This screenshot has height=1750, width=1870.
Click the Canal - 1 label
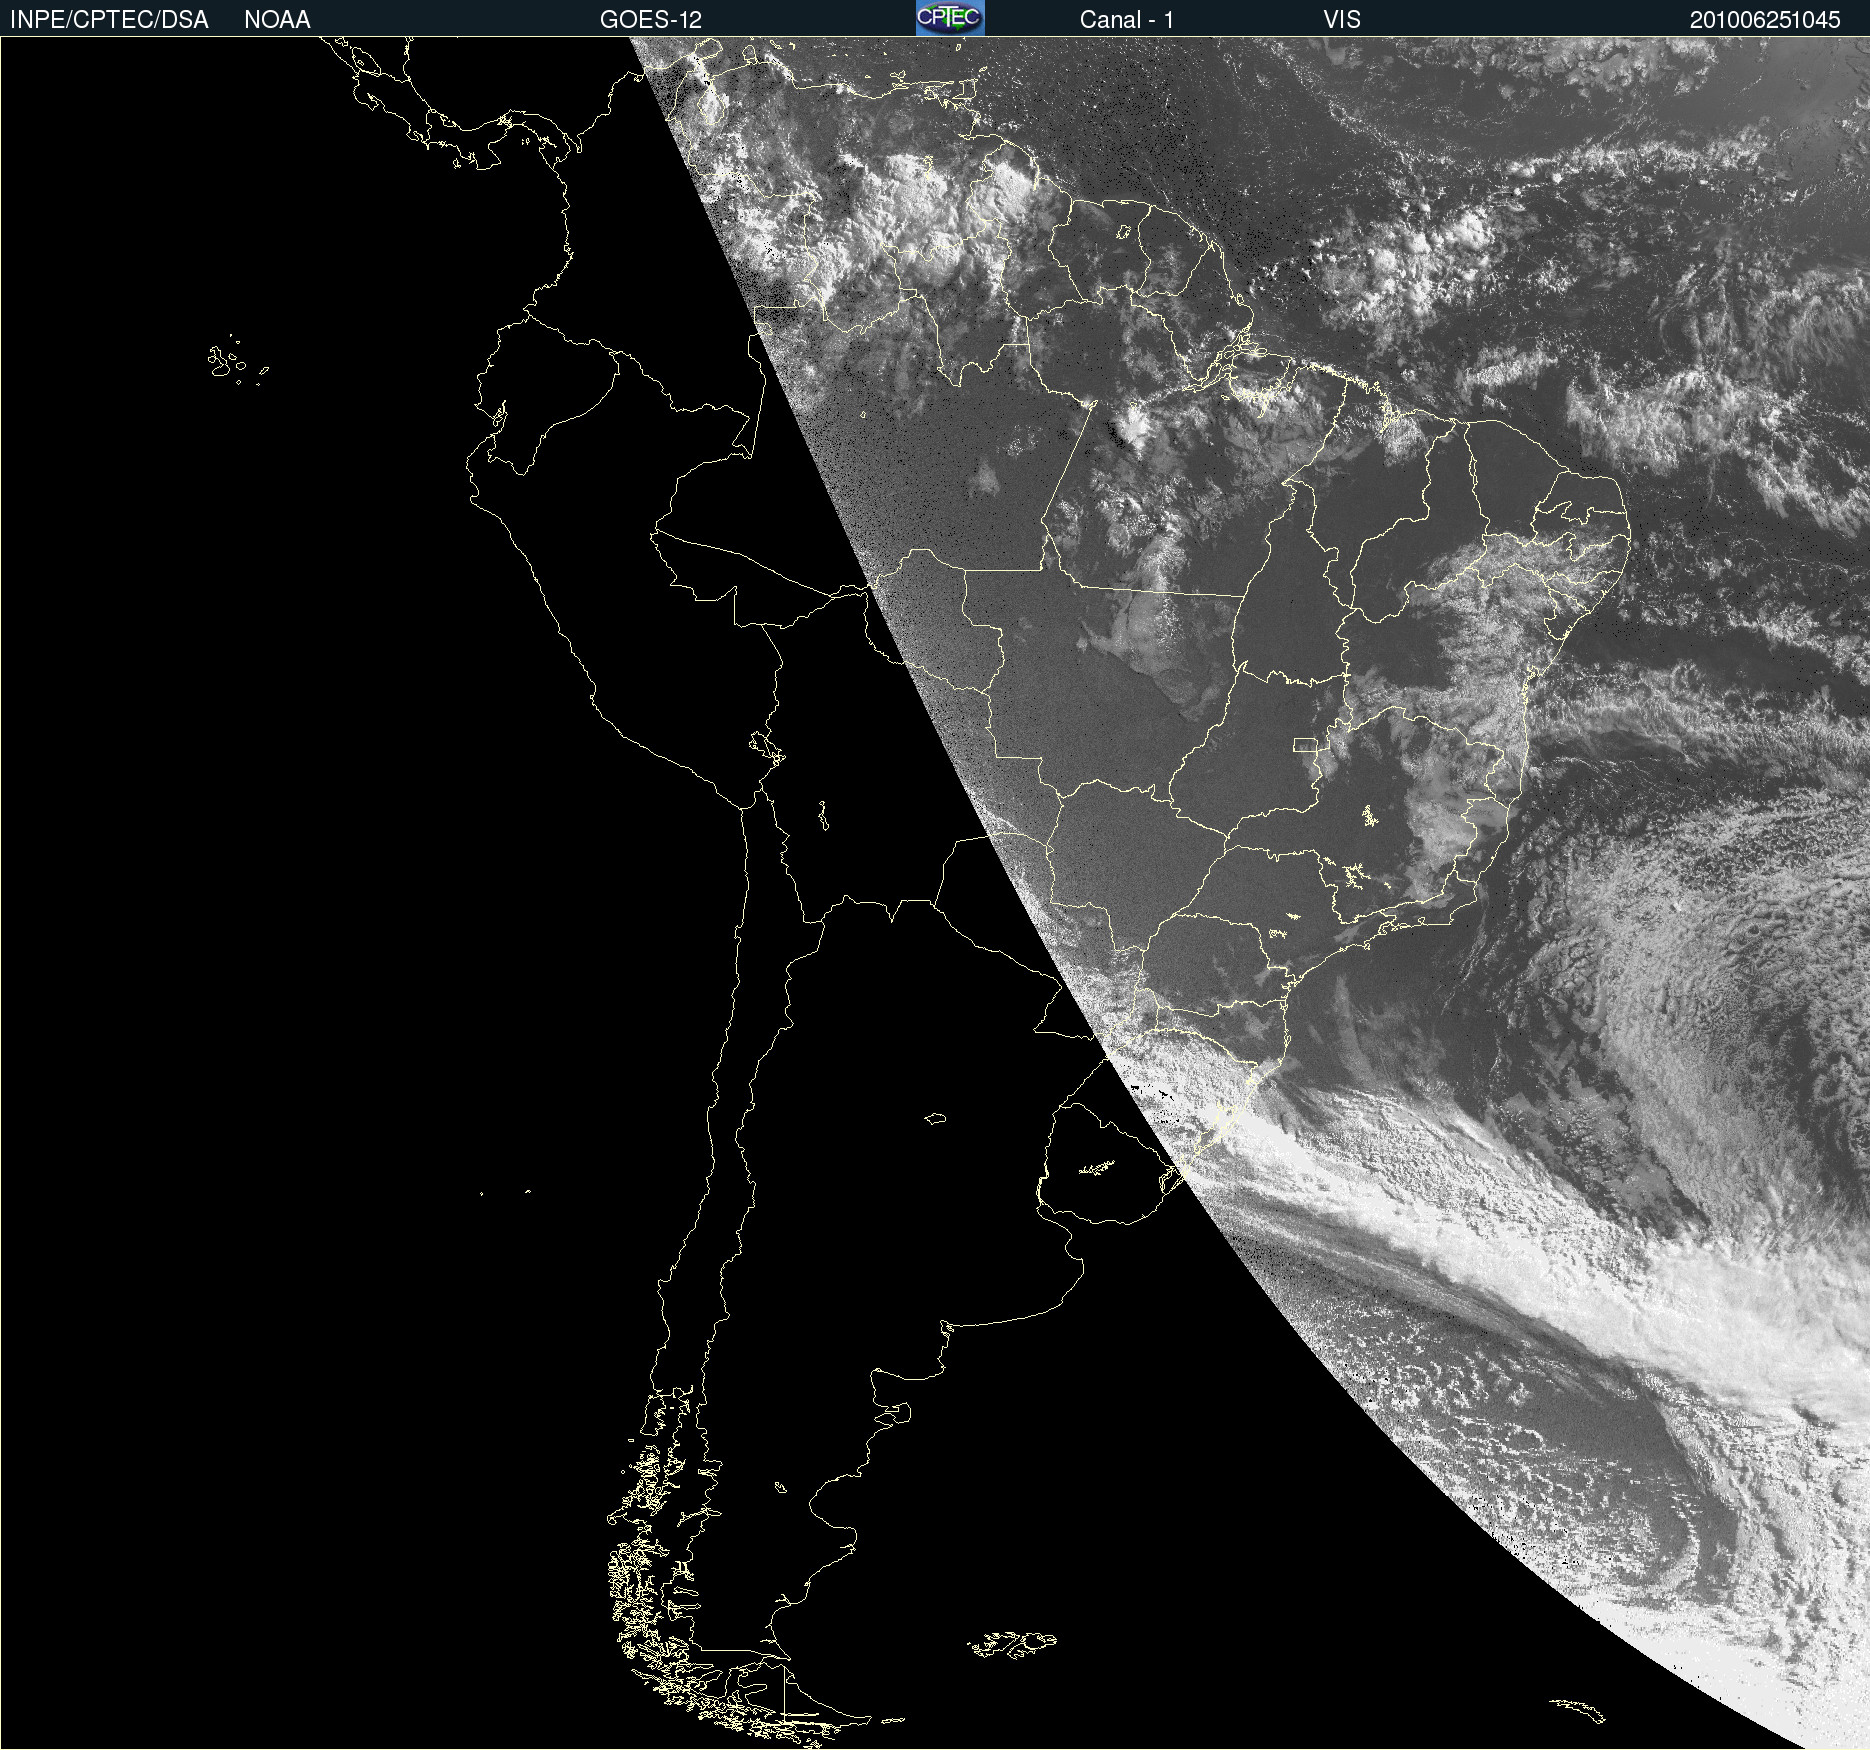coord(1127,20)
